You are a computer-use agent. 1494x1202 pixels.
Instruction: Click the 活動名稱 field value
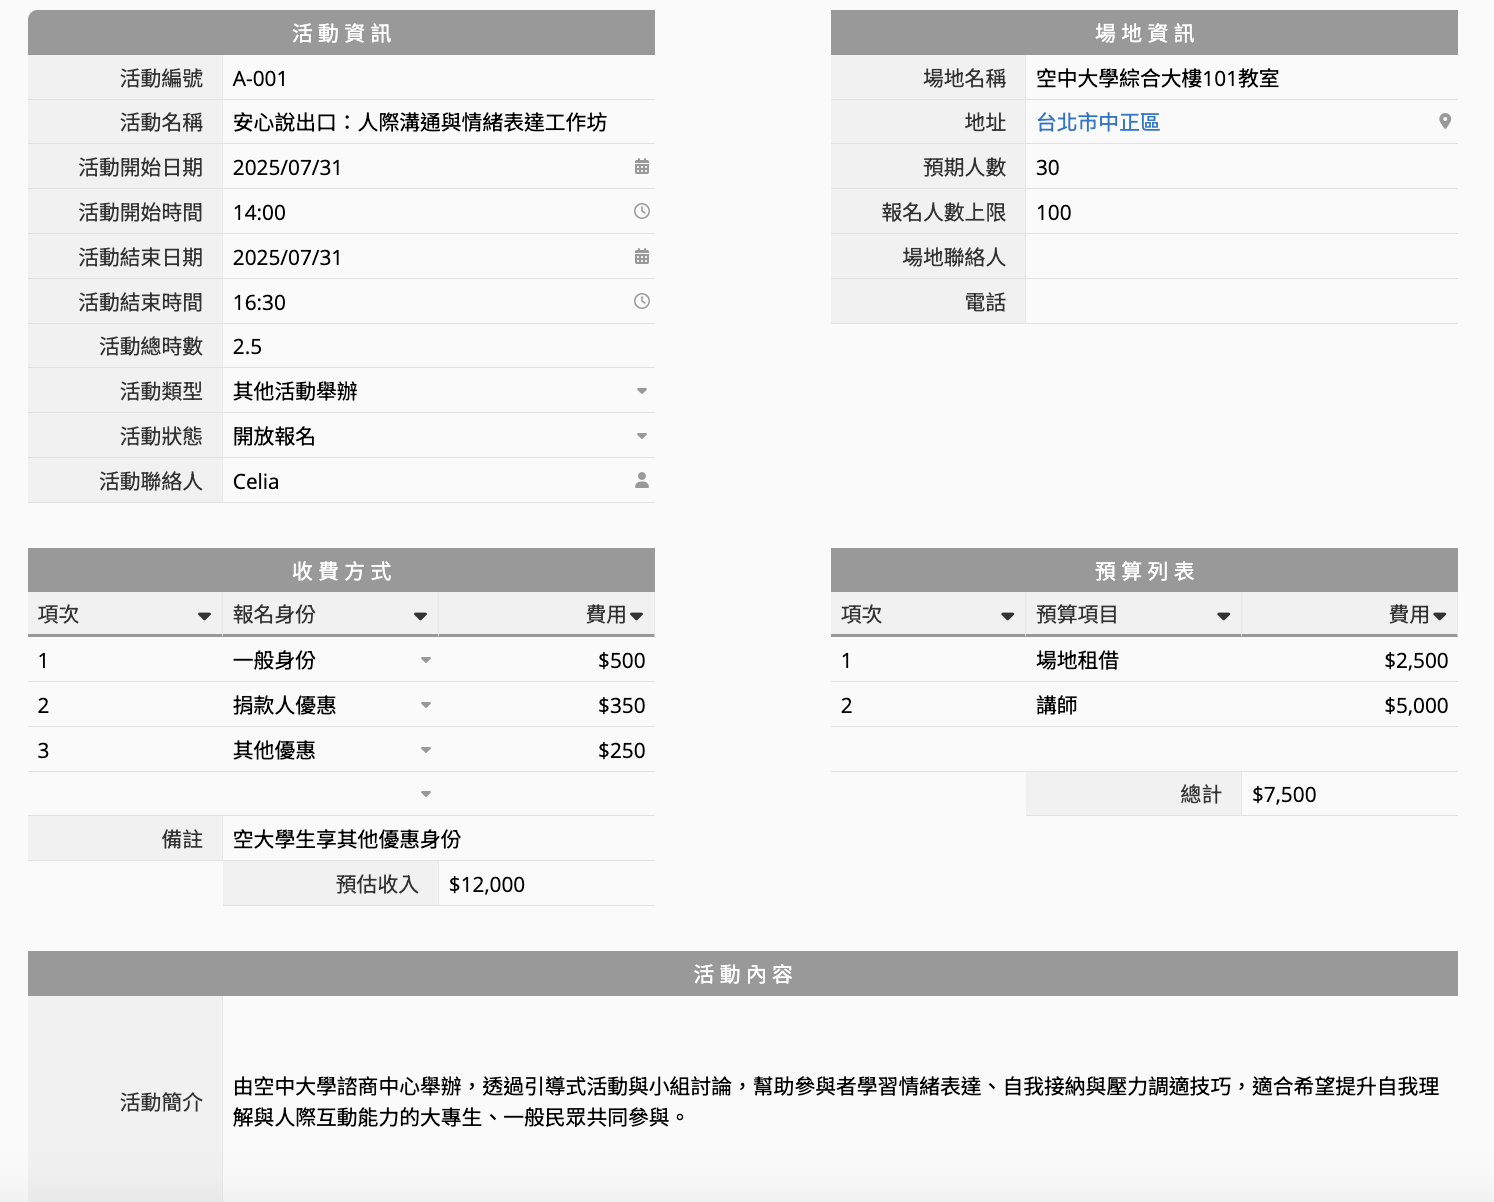pos(420,122)
